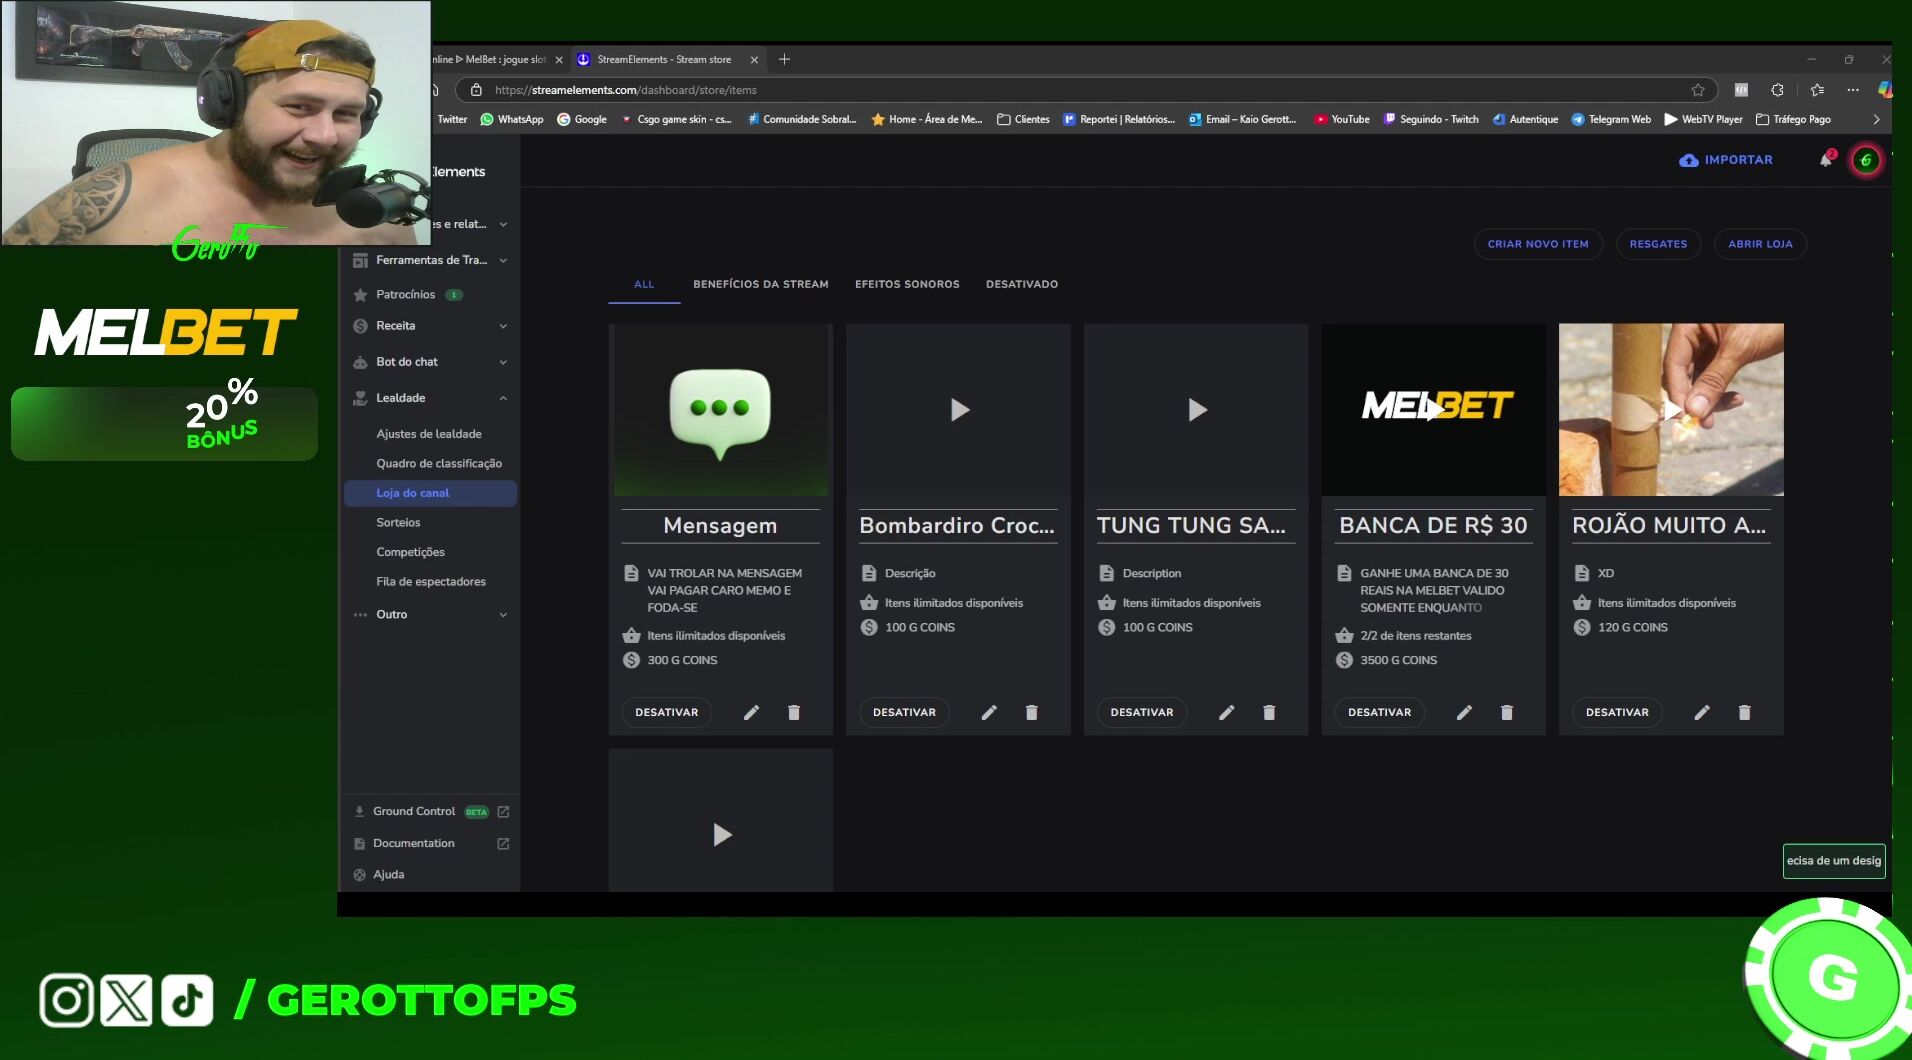
Task: Edit the Bombardiro Croc item pencil icon
Action: tap(989, 712)
